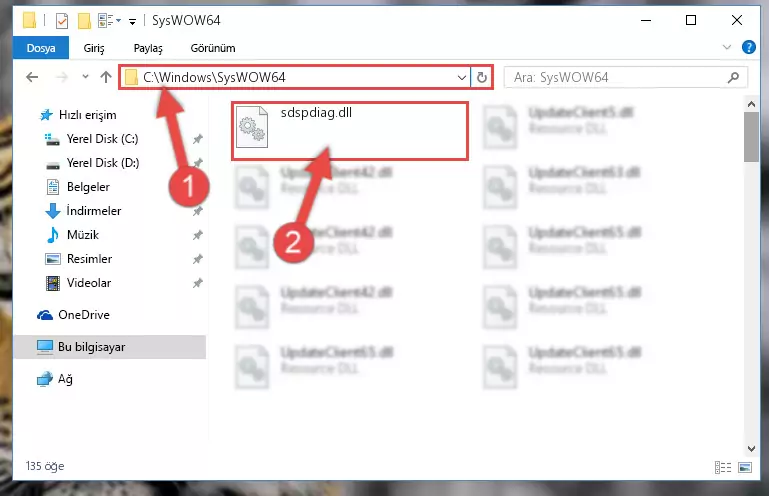Viewport: 769px width, 496px height.
Task: Click in the Ara: SysWOW64 search box
Action: tap(618, 78)
